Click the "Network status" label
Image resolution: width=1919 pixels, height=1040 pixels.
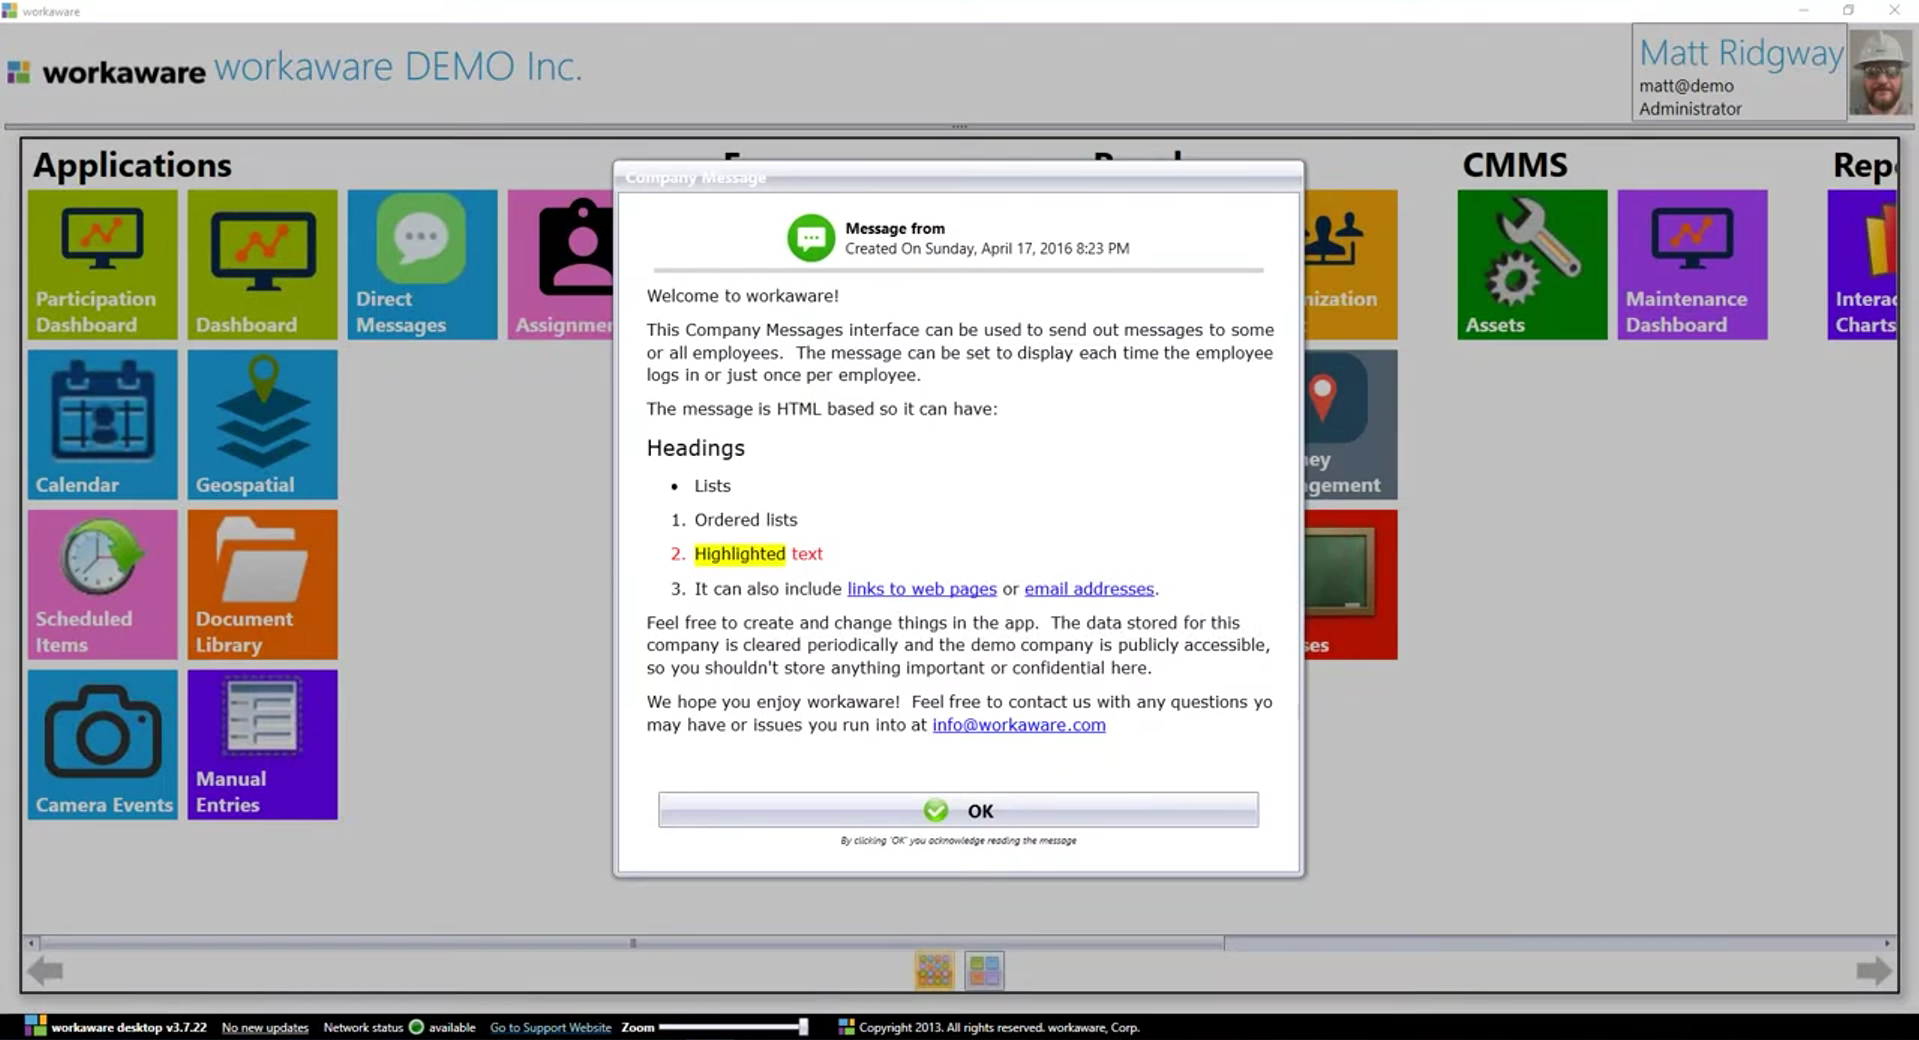pos(363,1028)
